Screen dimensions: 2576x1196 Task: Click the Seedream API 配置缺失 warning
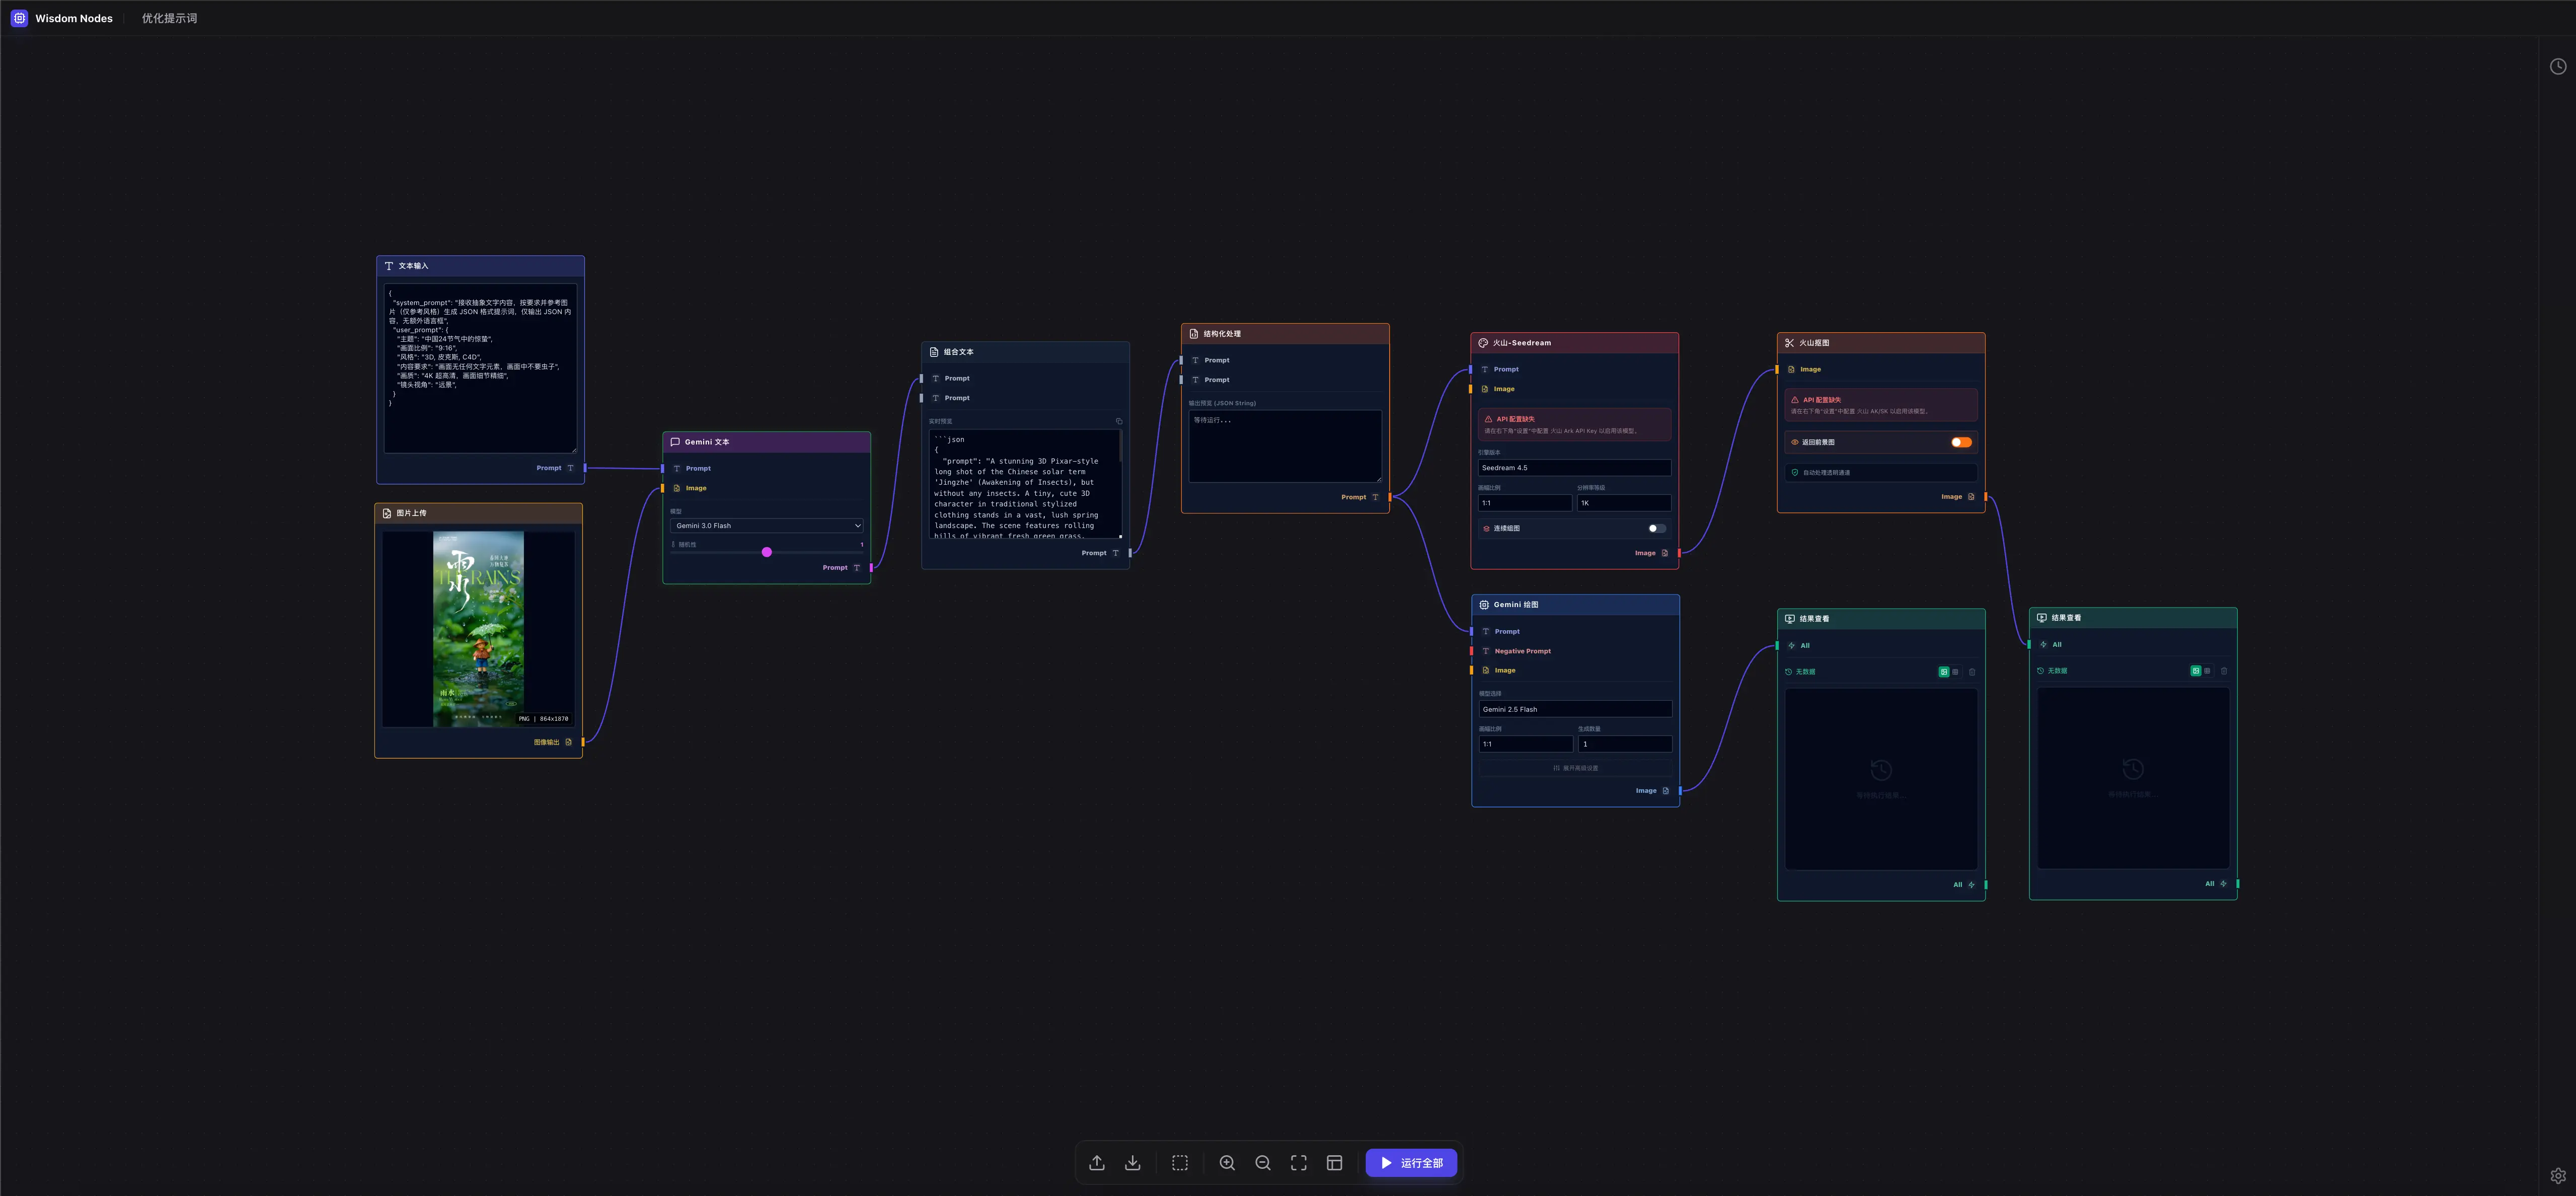point(1574,424)
